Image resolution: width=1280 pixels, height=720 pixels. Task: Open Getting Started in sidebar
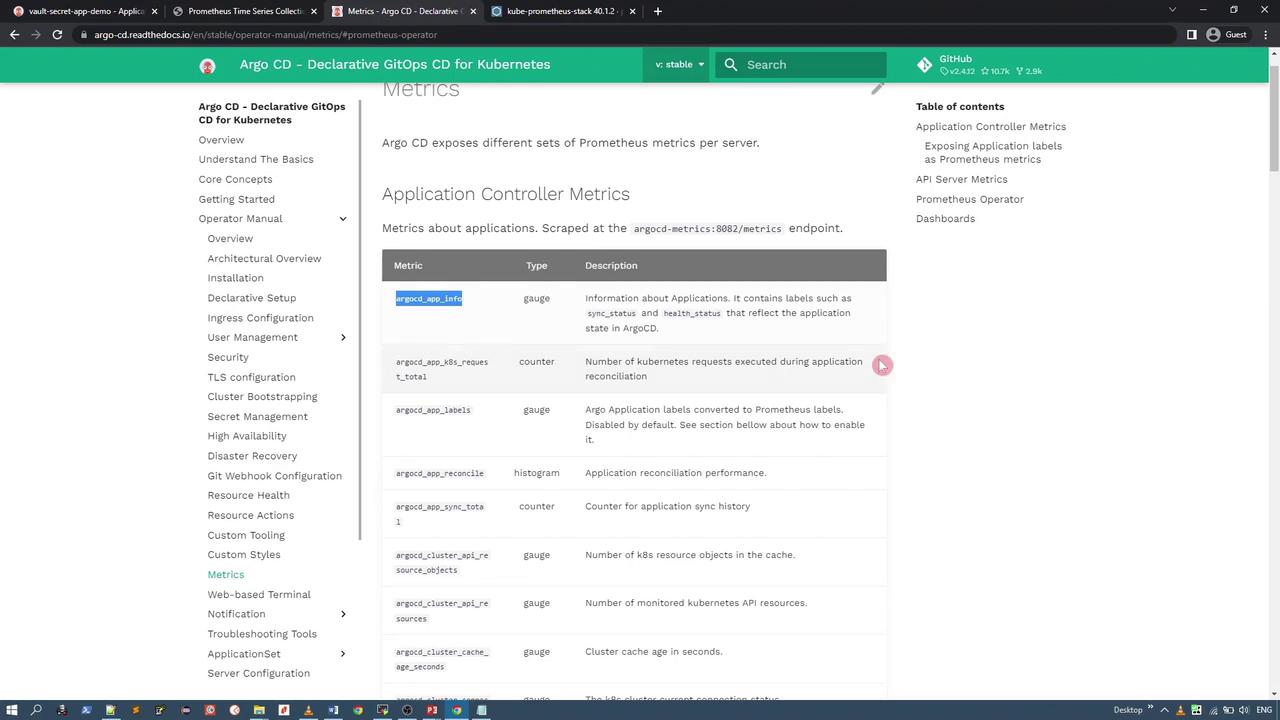[x=237, y=199]
